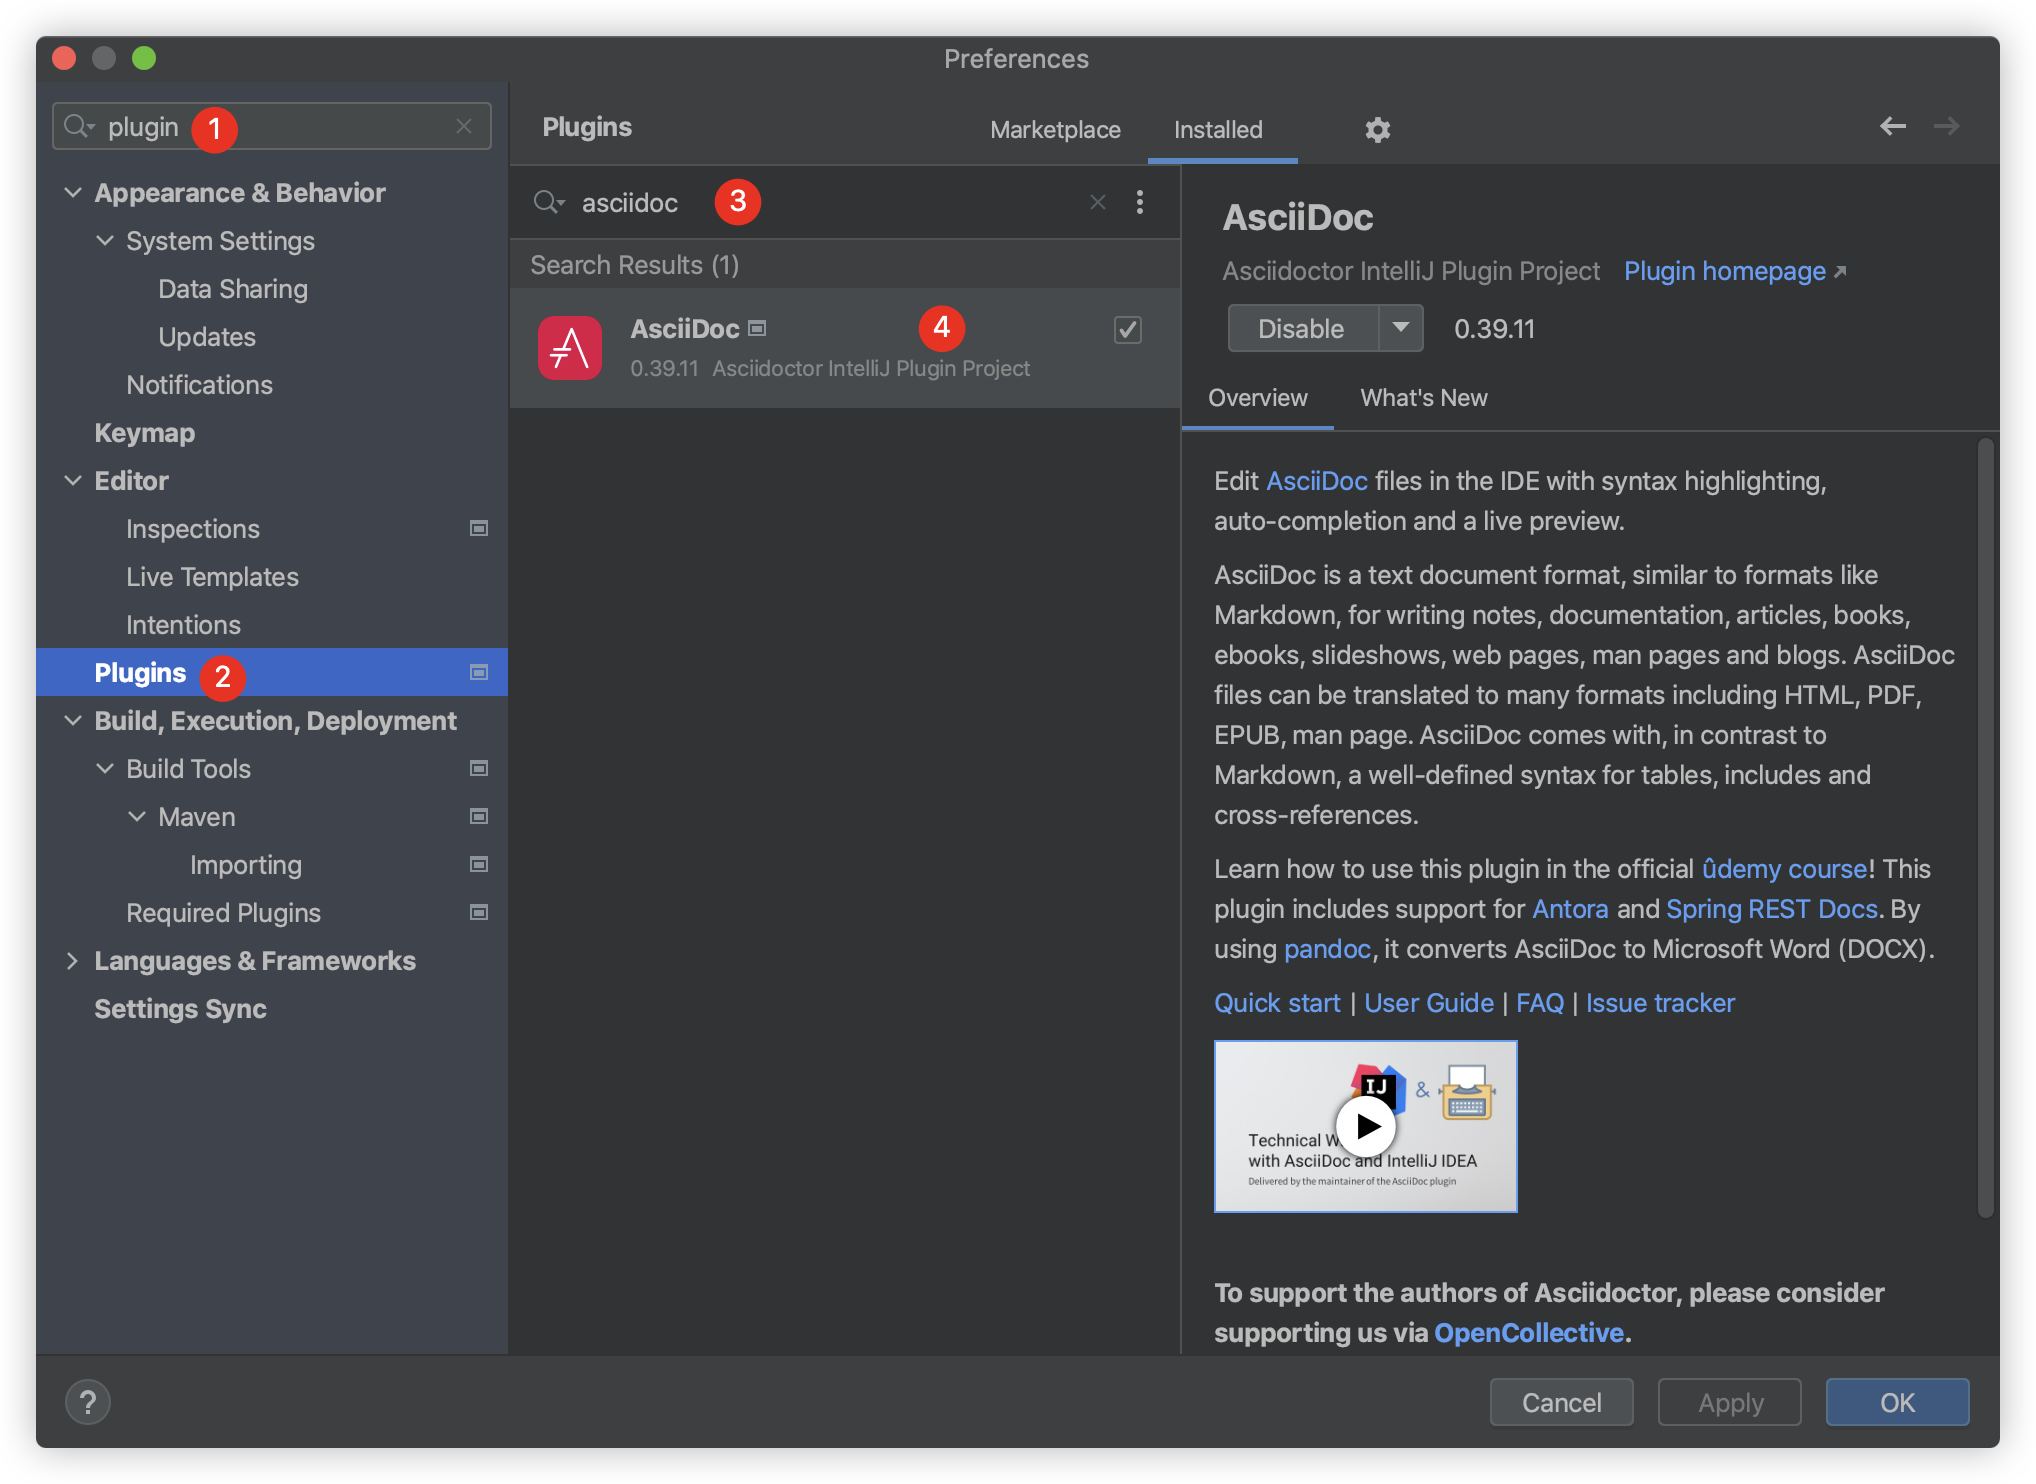Click the description panel vertical scrollbar

pos(1986,828)
